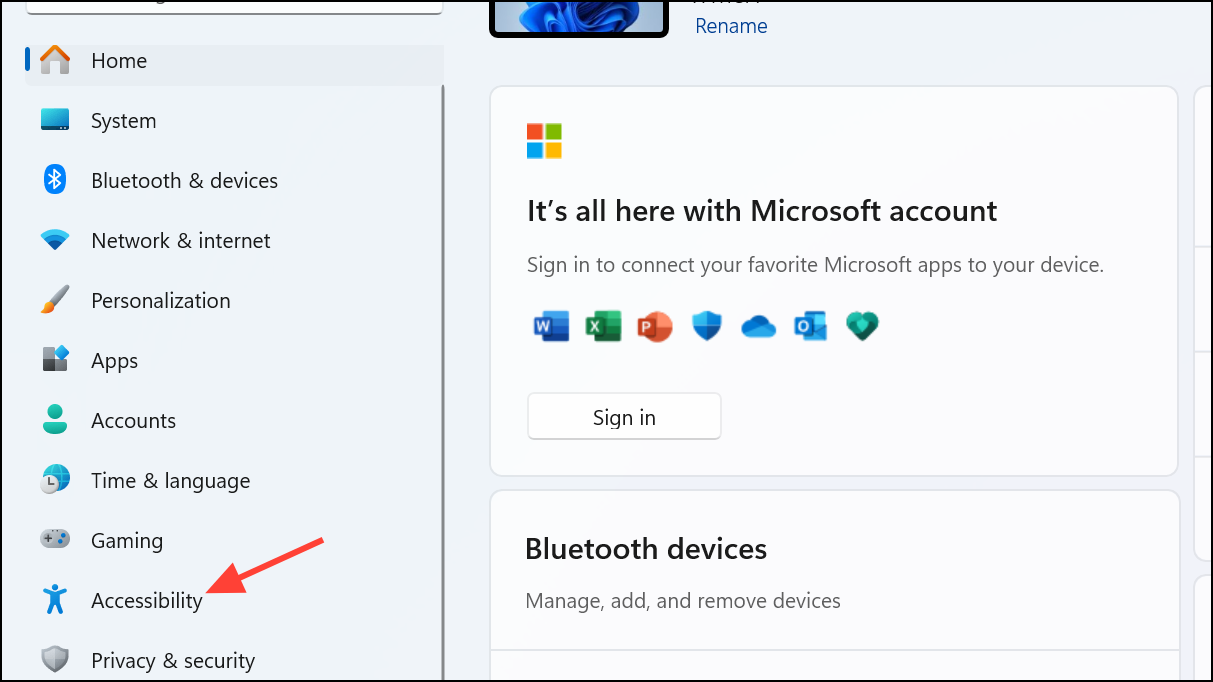This screenshot has height=682, width=1213.
Task: Click the Accounts person icon
Action: pos(55,419)
